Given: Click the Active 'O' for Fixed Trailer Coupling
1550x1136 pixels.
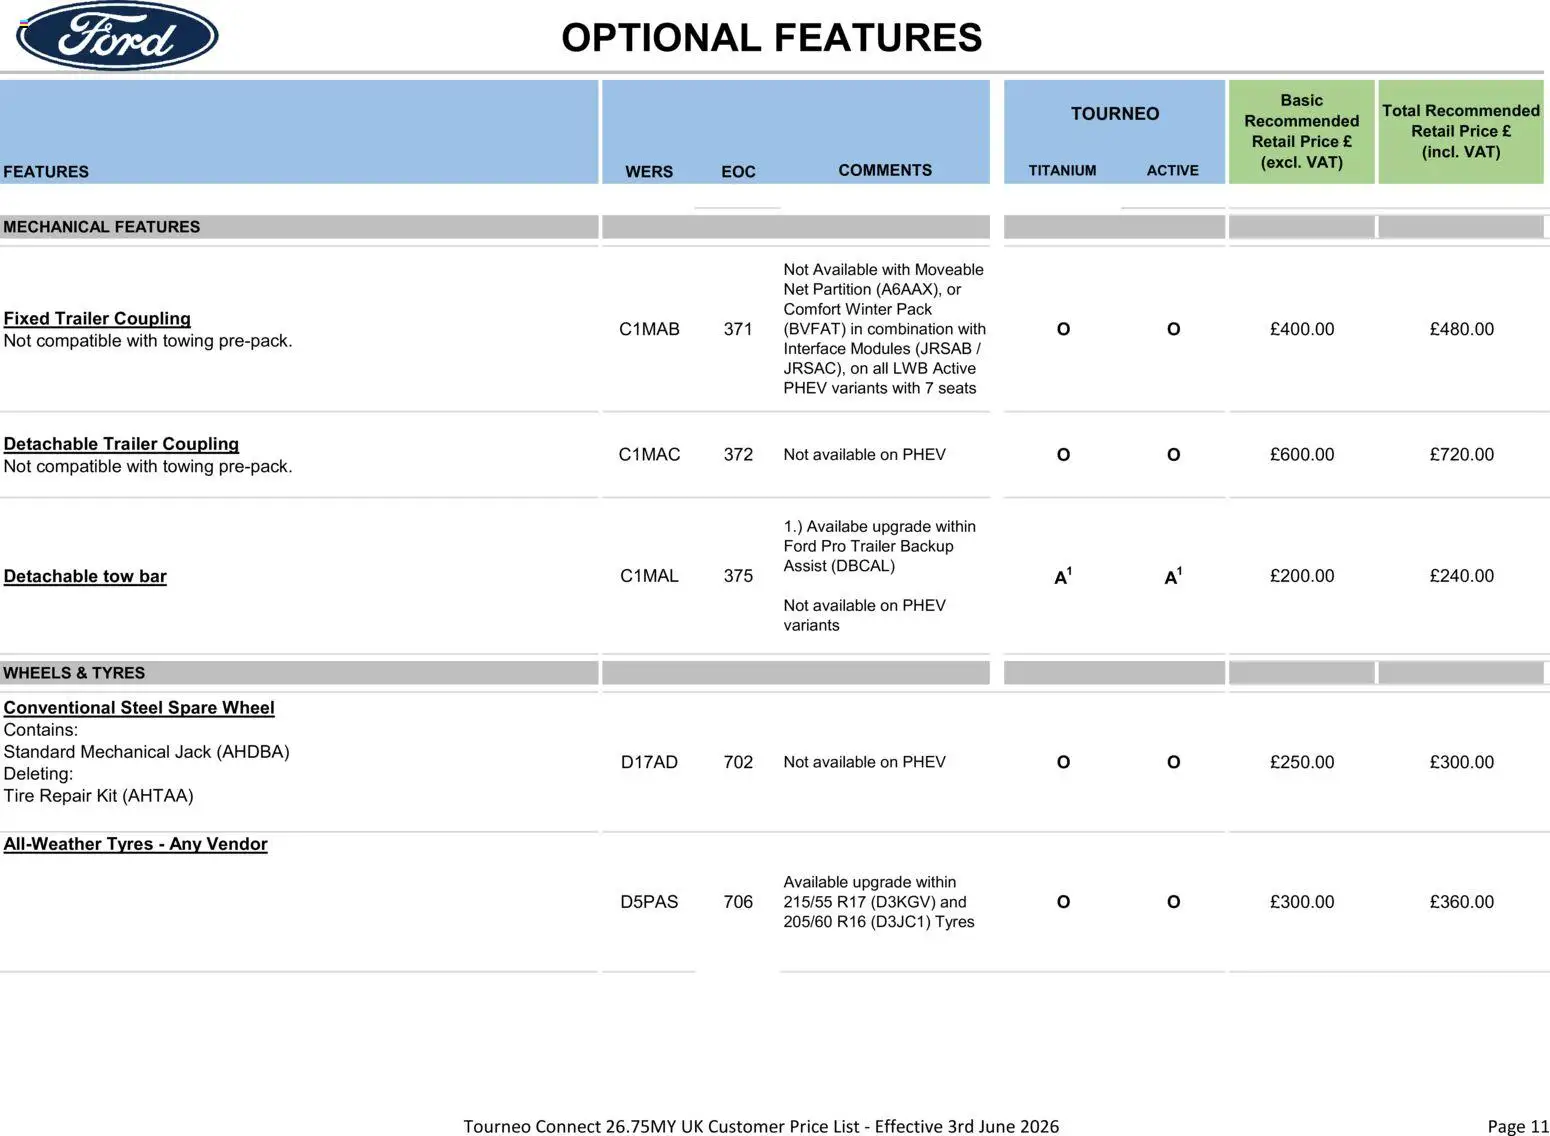Looking at the screenshot, I should 1173,329.
